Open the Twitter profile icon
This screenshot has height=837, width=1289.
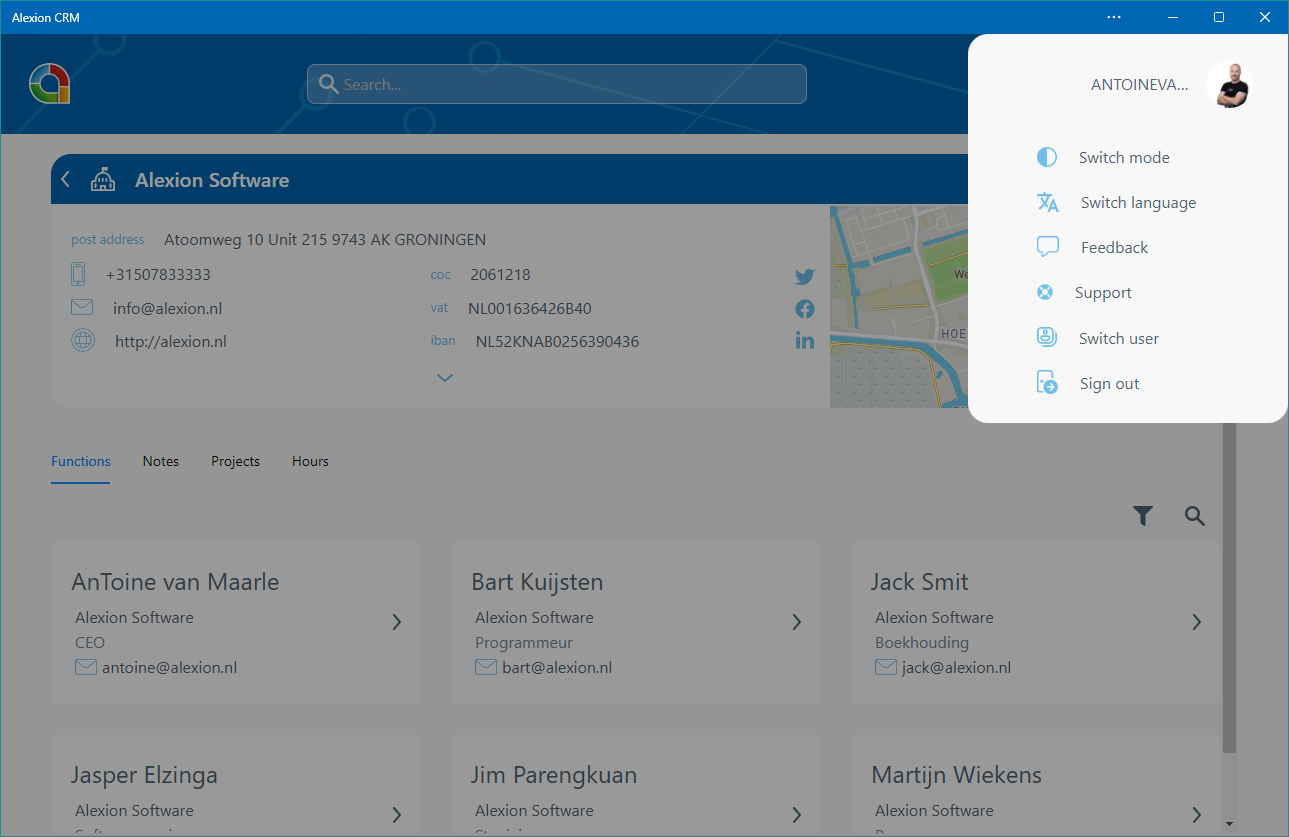click(x=805, y=277)
